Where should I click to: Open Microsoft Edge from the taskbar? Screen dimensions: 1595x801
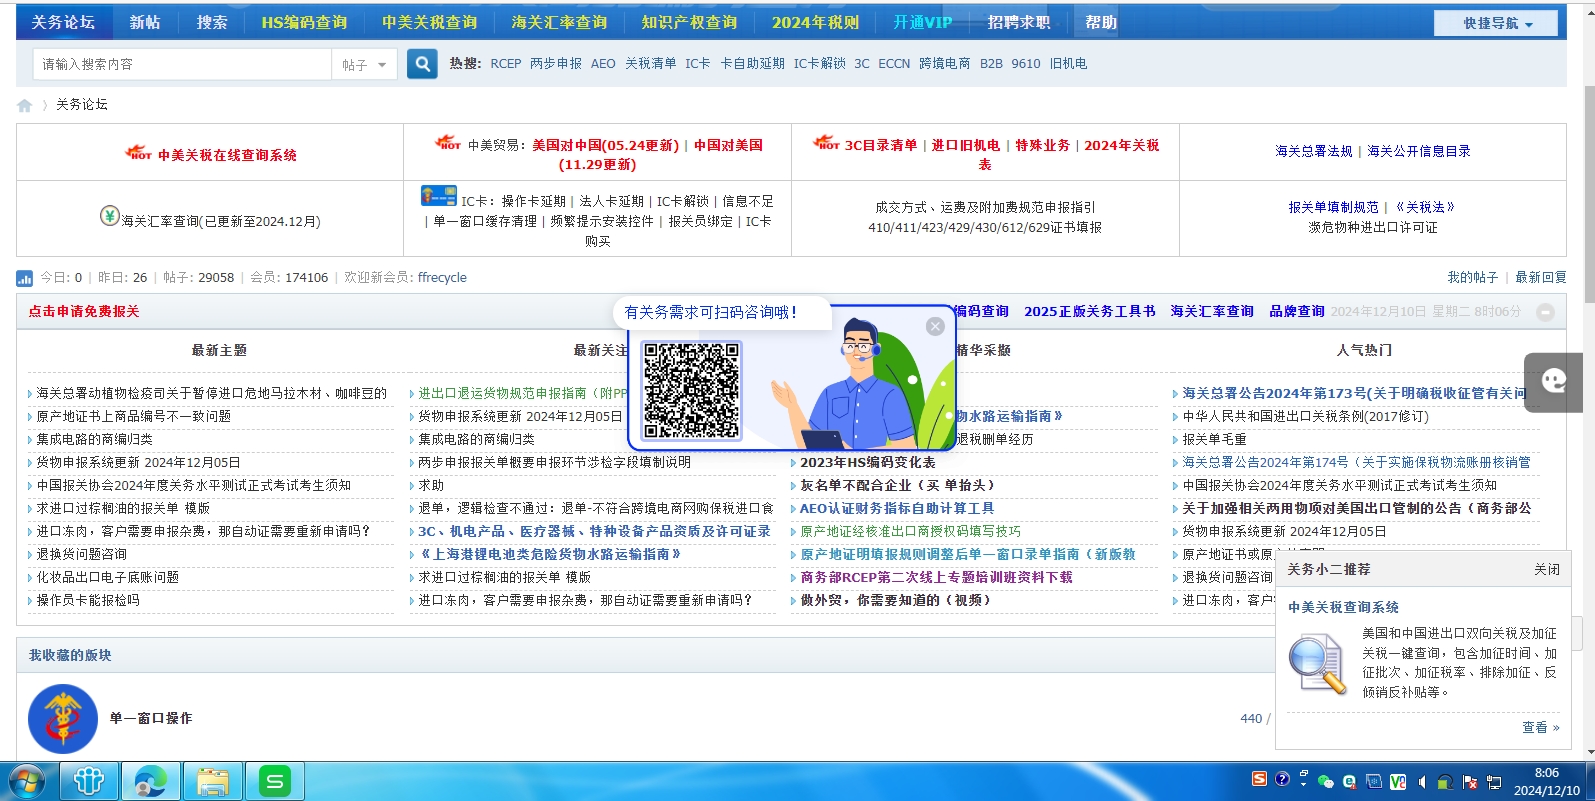(151, 781)
